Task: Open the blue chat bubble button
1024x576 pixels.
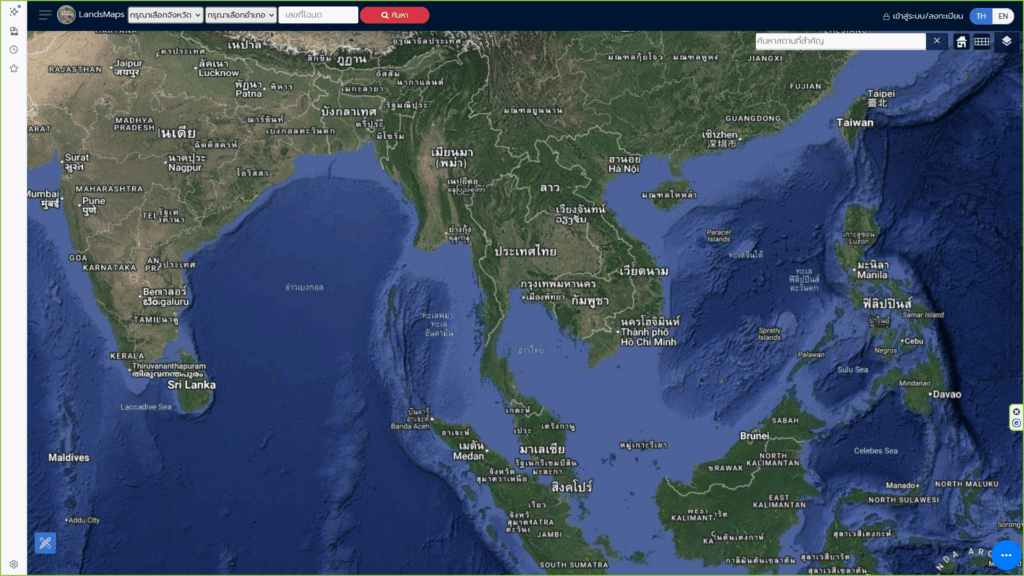Action: point(1006,555)
